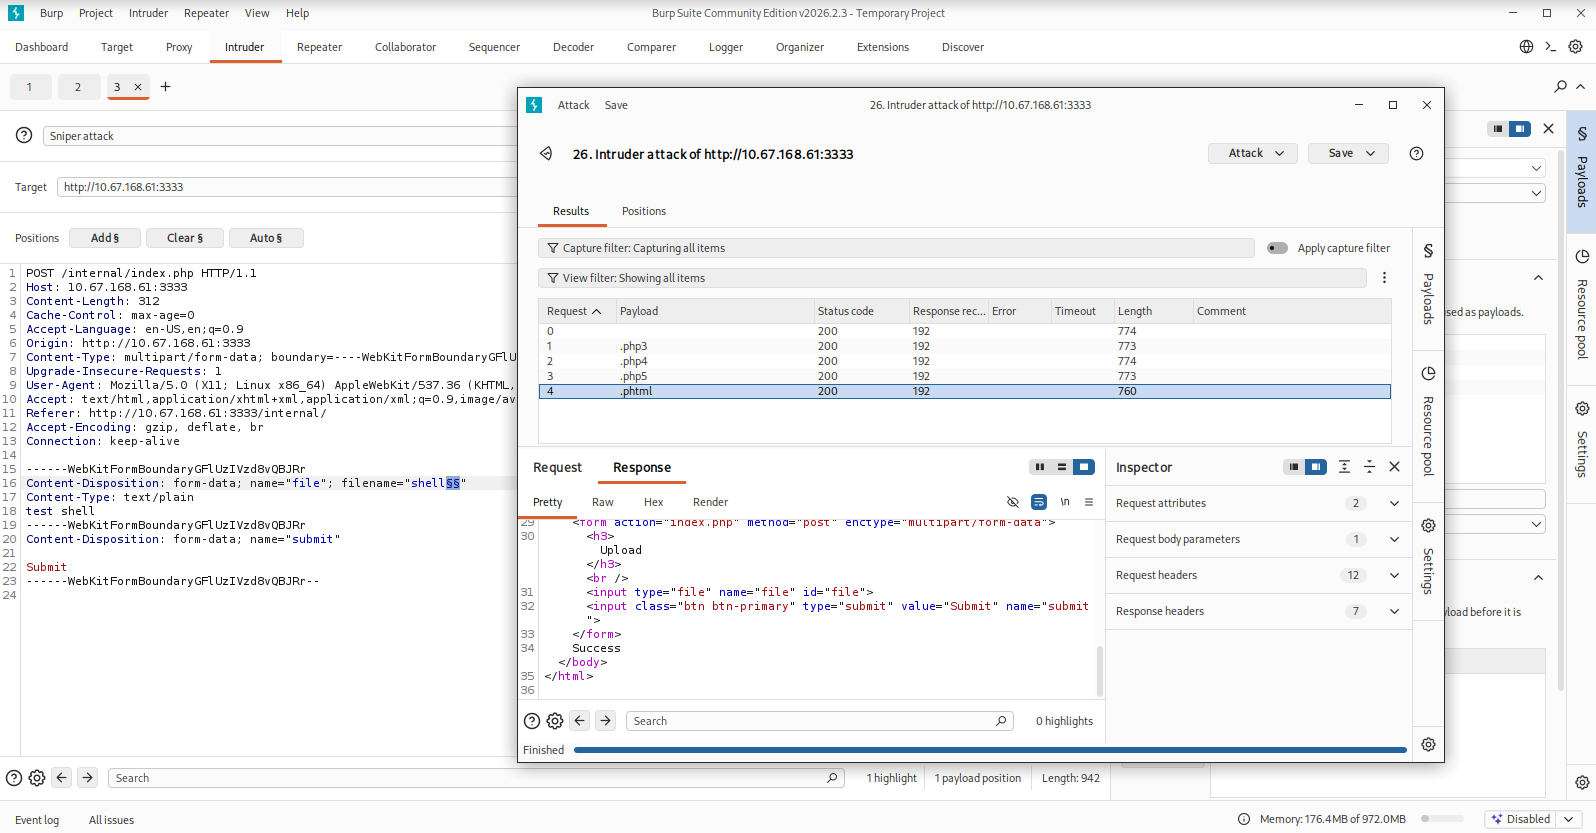Select side-by-side request/response layout
1596x833 pixels.
(1040, 467)
